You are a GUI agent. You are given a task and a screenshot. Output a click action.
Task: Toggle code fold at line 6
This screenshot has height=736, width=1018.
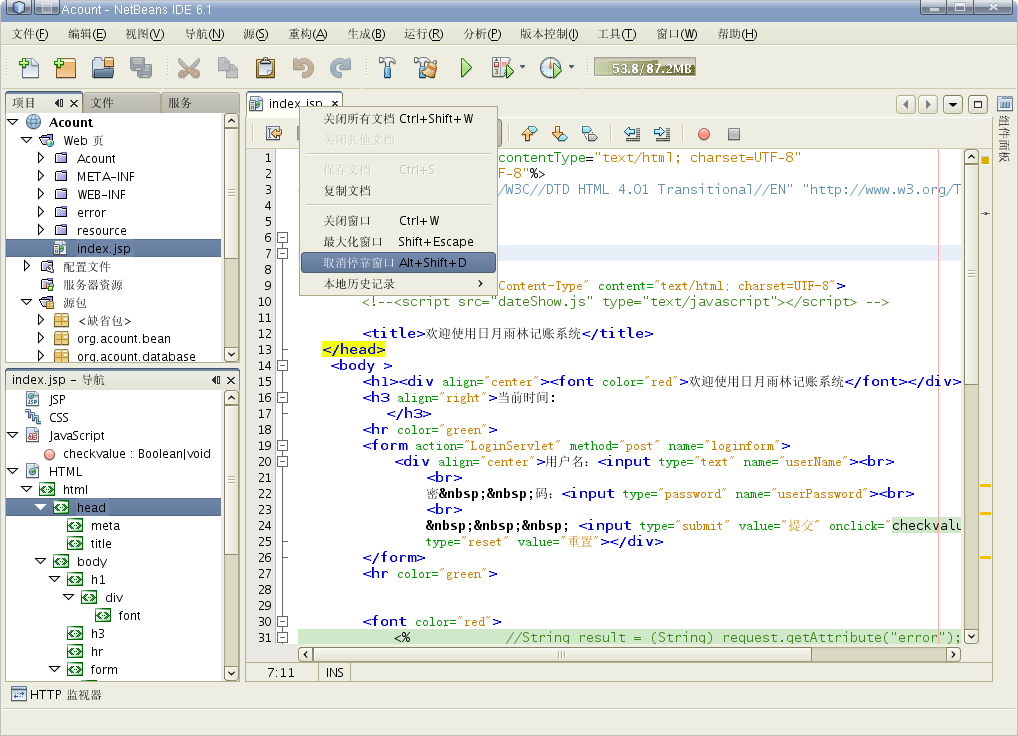tap(282, 238)
